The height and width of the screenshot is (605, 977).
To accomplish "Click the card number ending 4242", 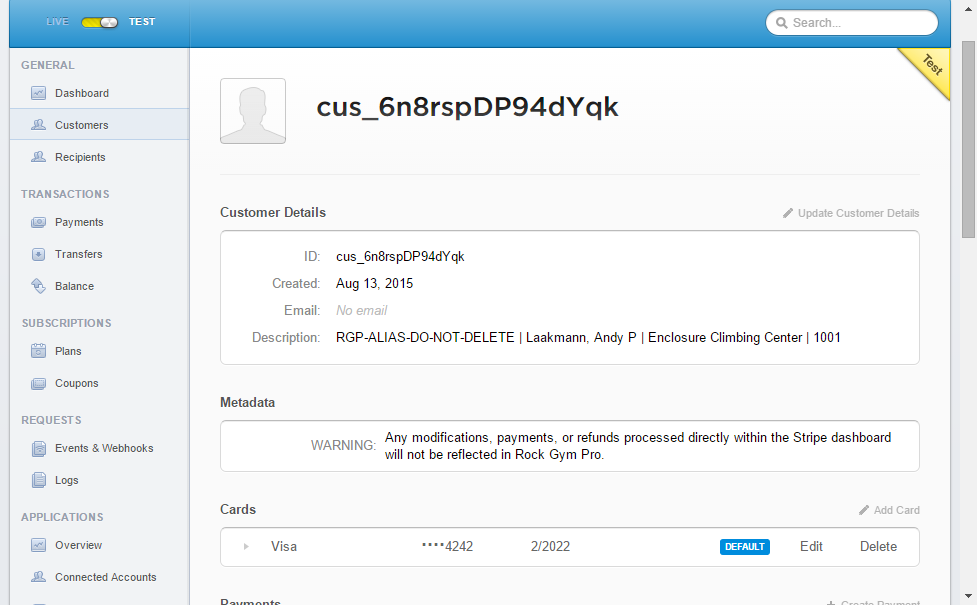I will [447, 546].
